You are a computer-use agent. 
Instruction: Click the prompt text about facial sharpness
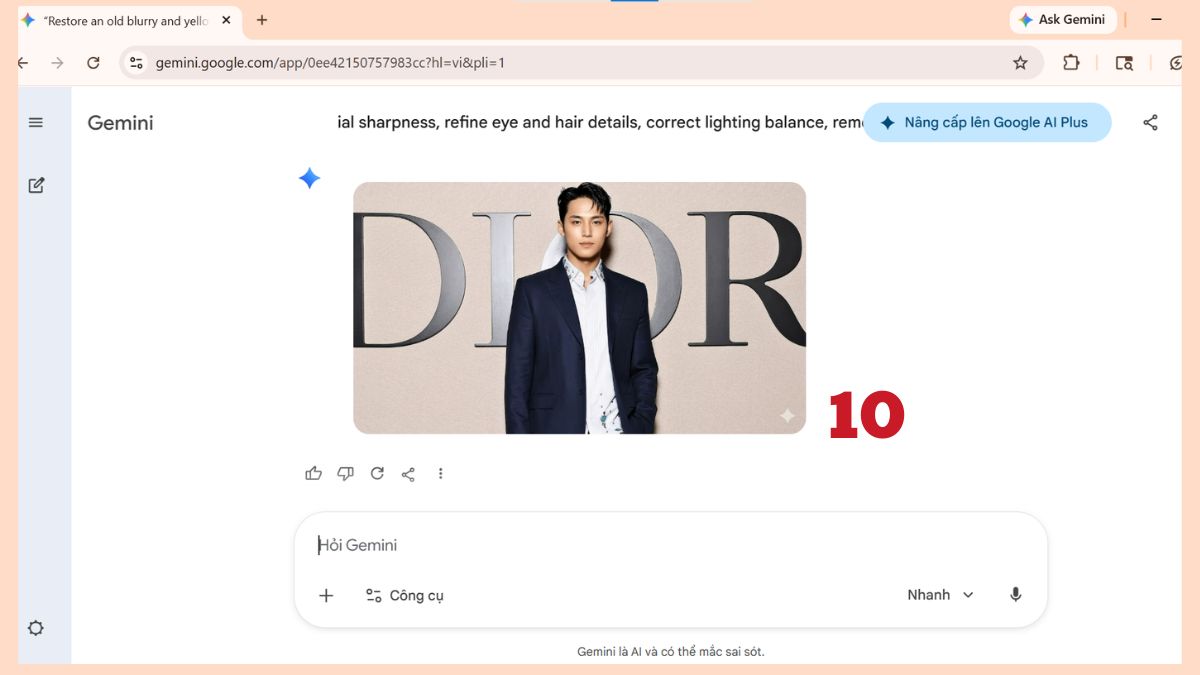coord(600,122)
